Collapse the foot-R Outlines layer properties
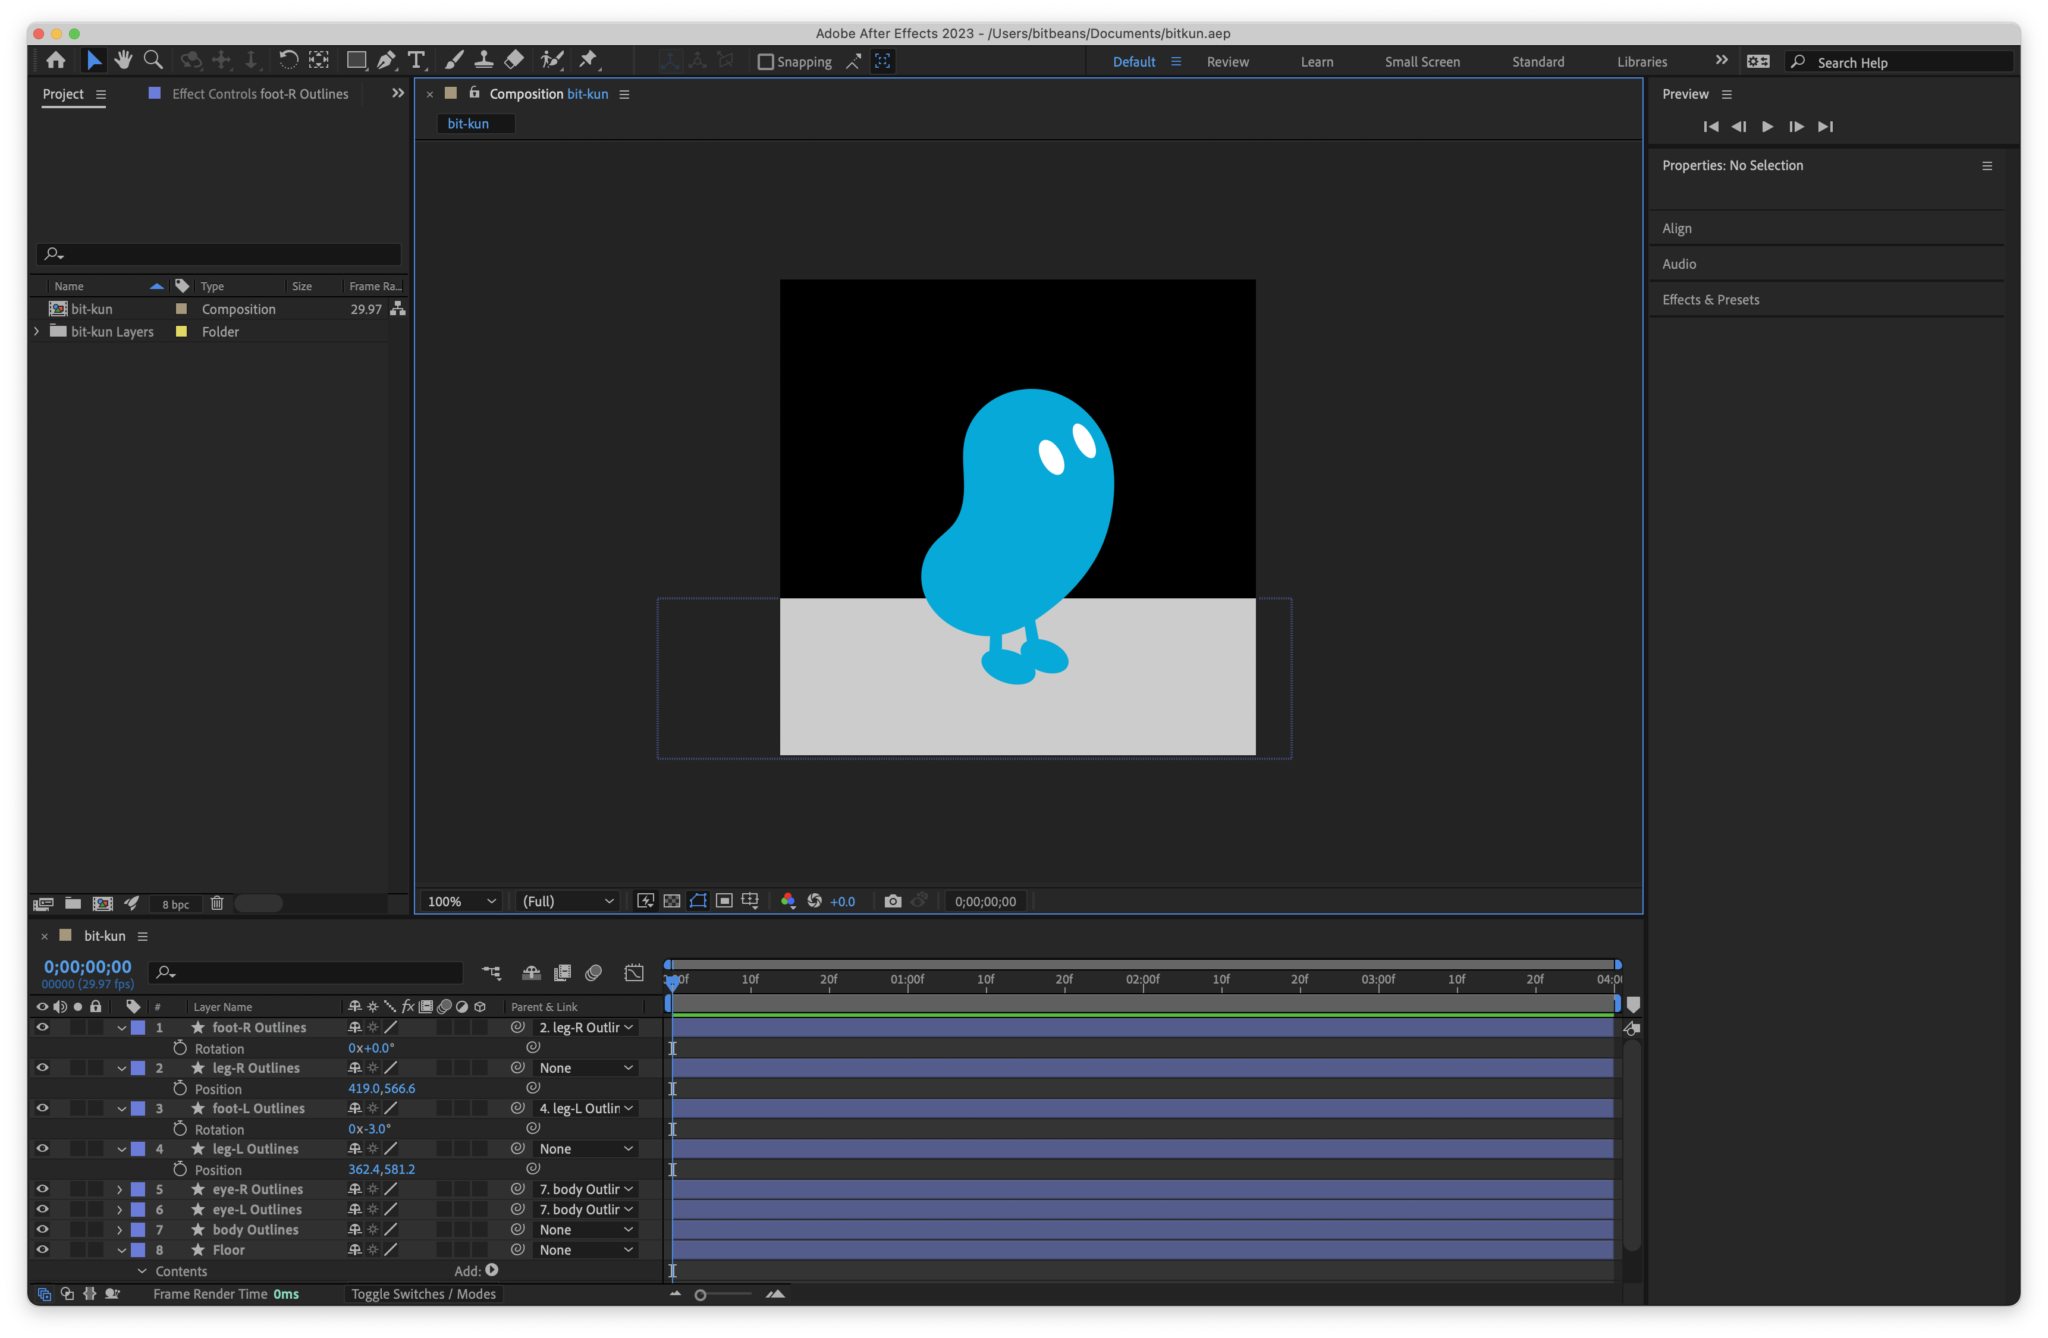 coord(121,1027)
